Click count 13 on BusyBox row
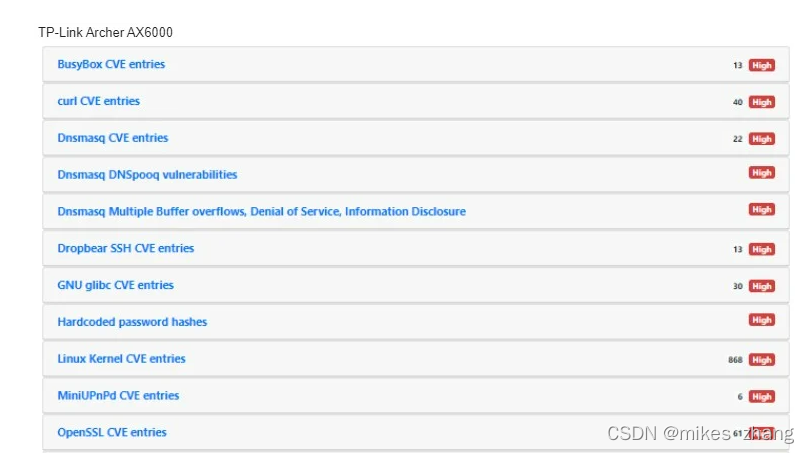809x453 pixels. point(737,66)
